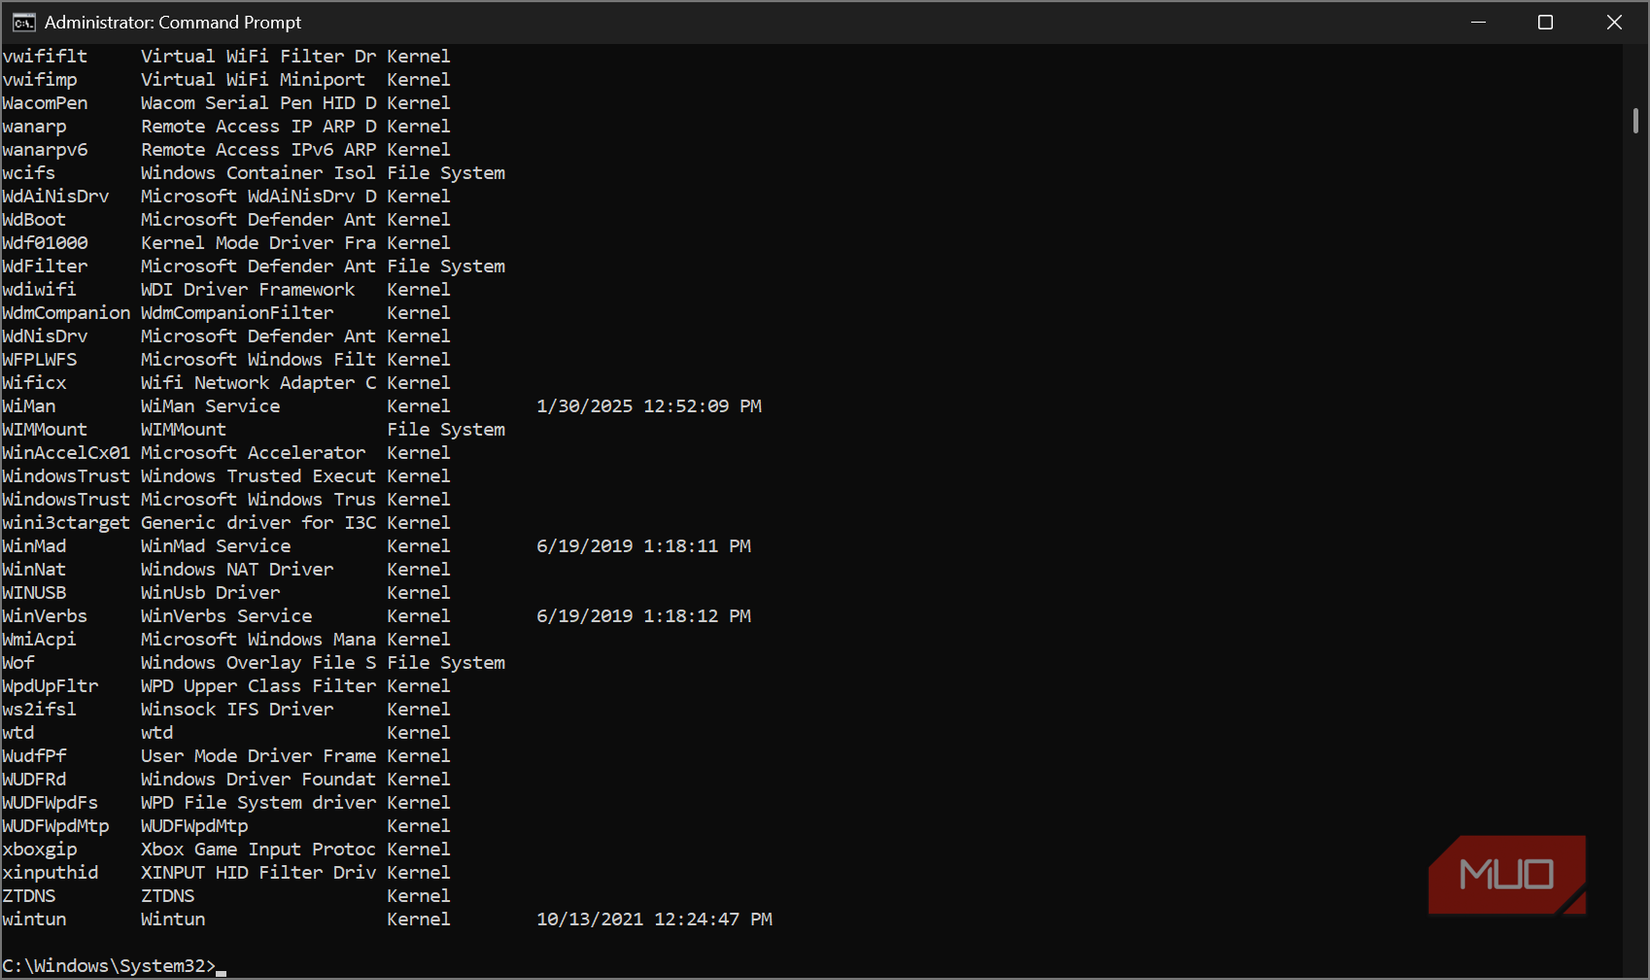Click the date 6/19/2019 1:18:11 PM
This screenshot has height=980, width=1650.
[644, 547]
